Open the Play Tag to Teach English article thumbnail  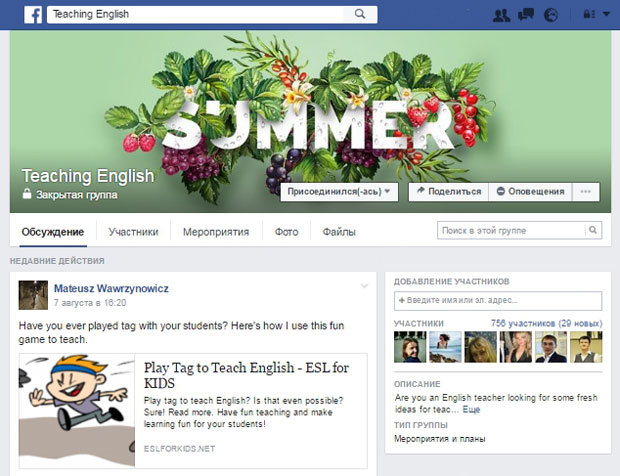point(77,411)
